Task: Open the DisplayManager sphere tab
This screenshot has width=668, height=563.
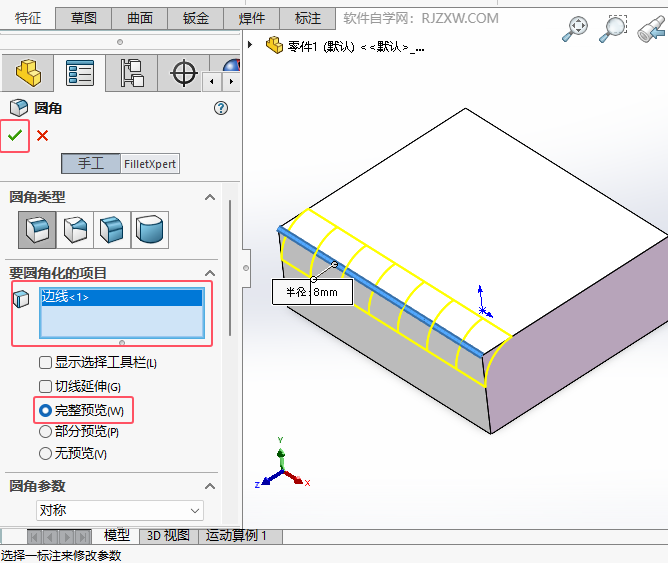Action: (230, 64)
